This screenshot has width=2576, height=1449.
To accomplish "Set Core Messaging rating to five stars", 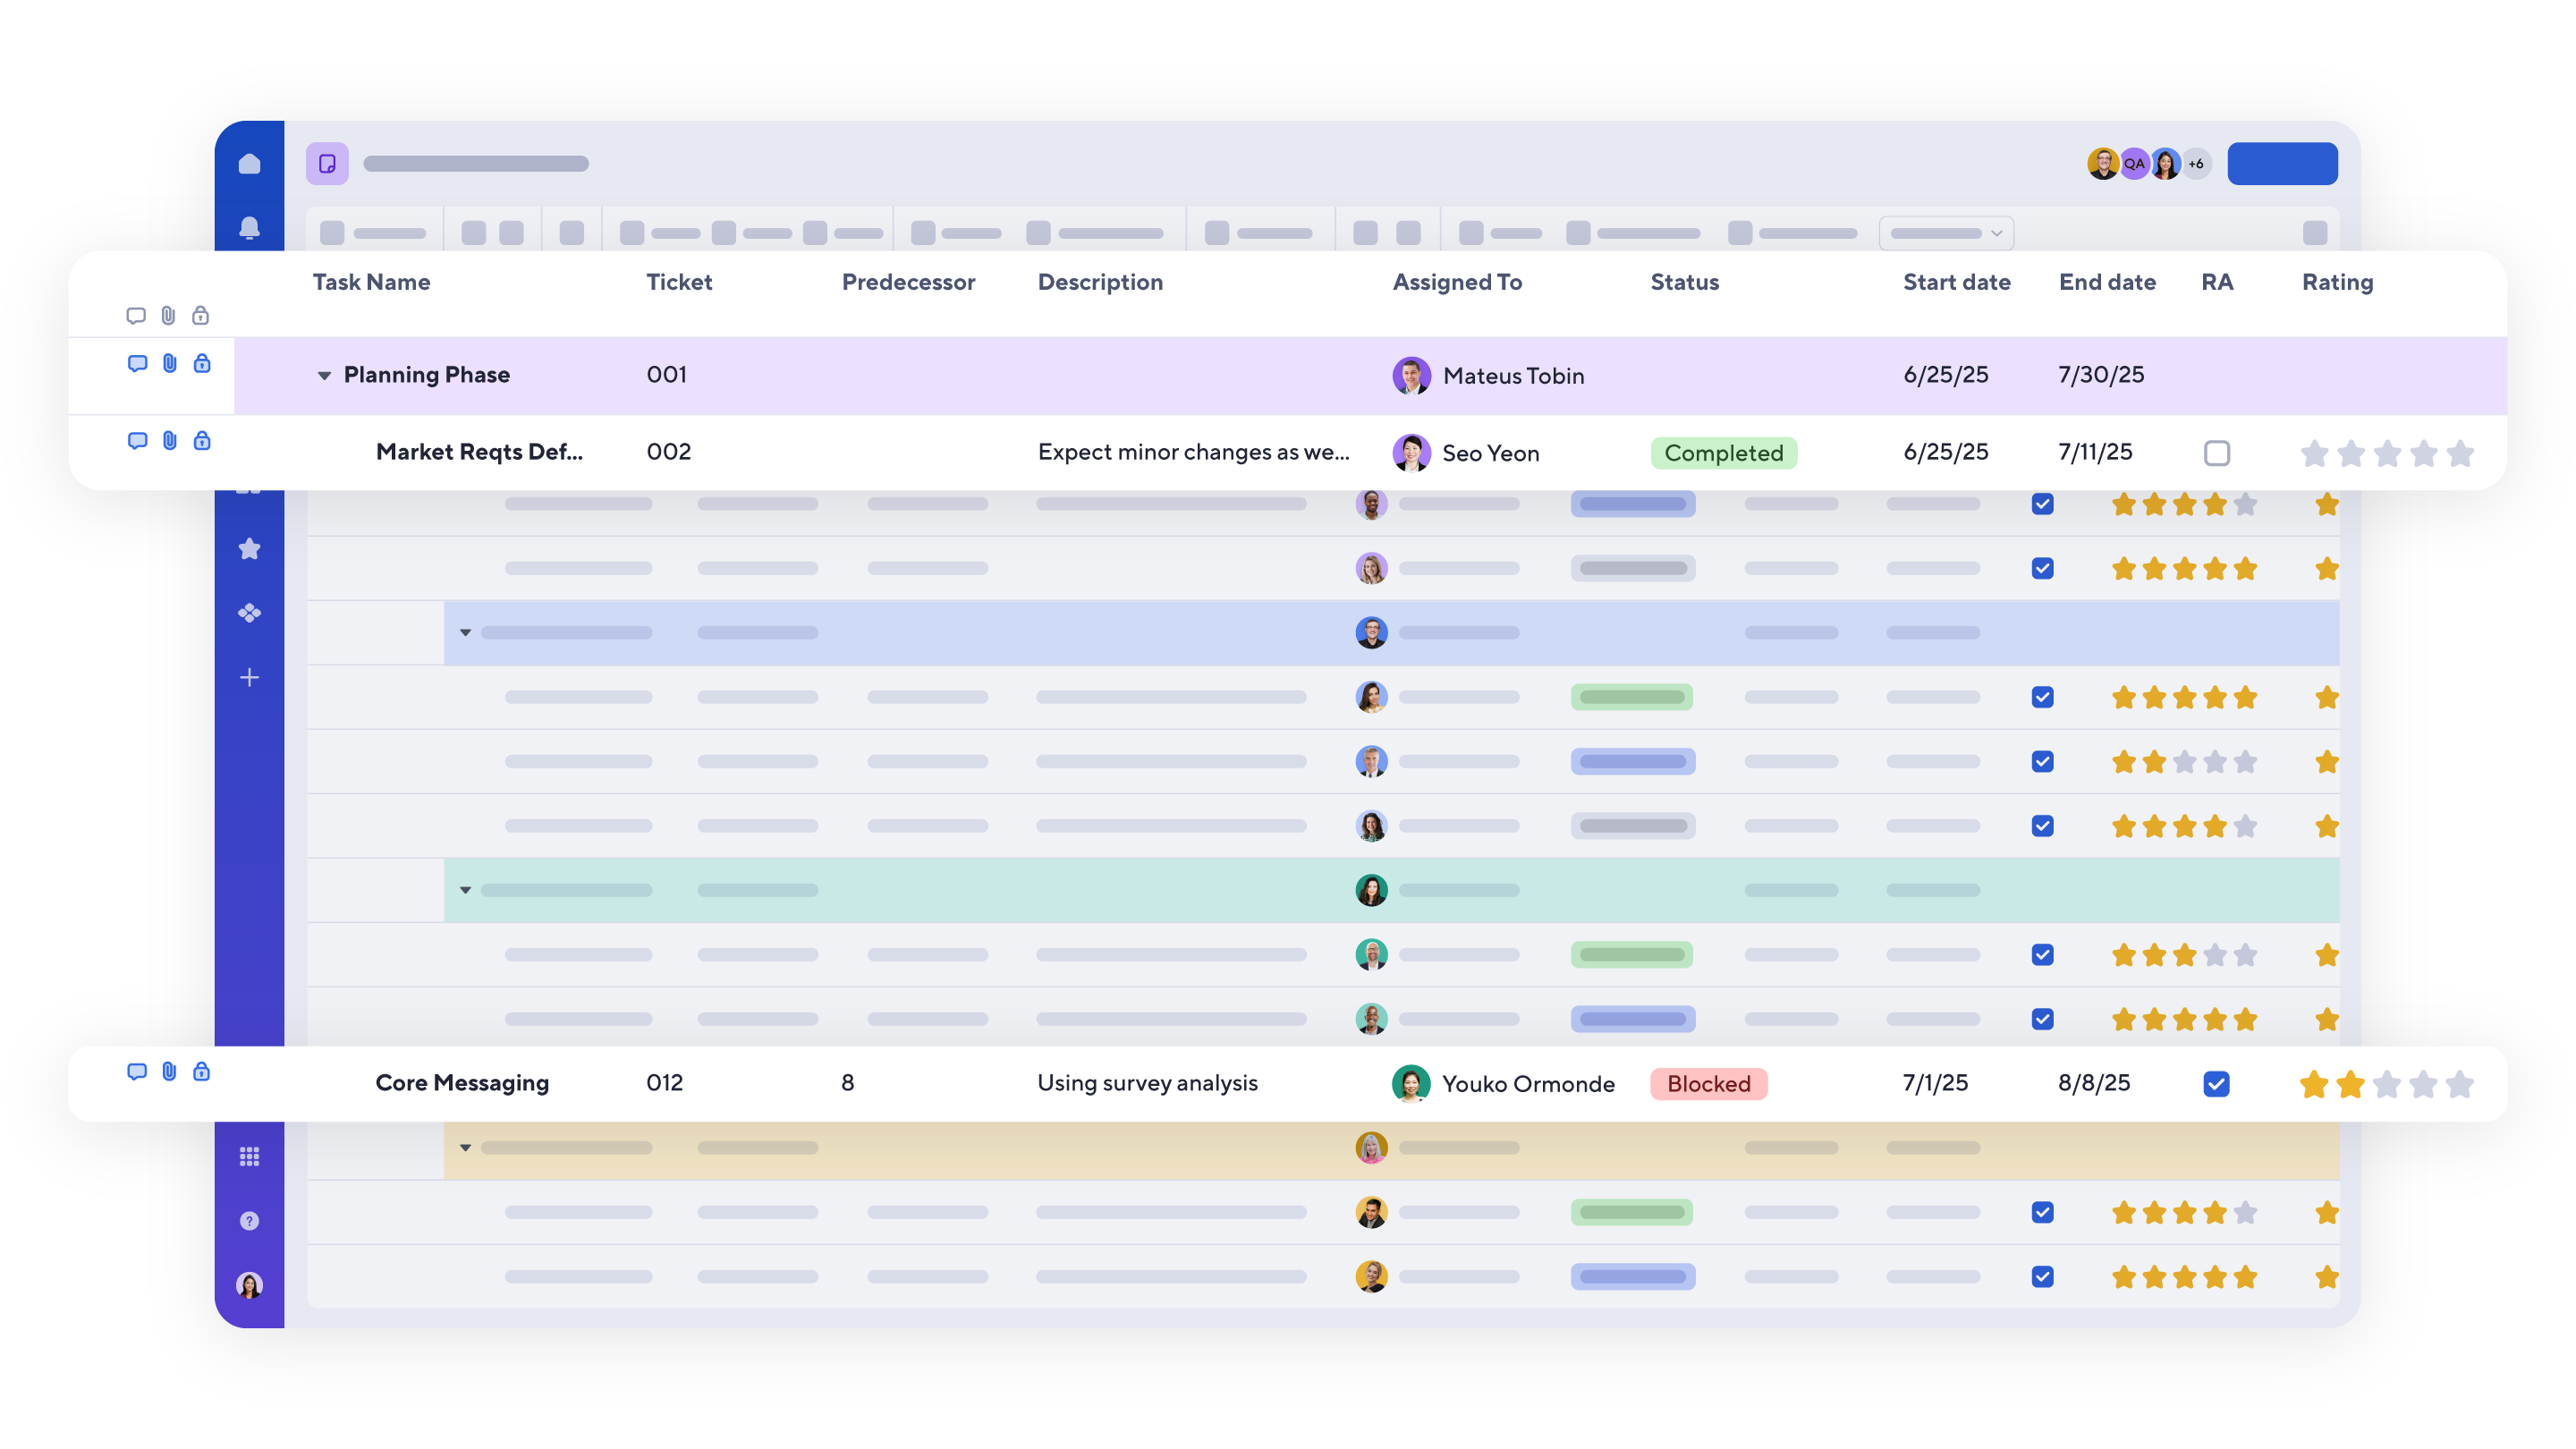I will point(2459,1084).
